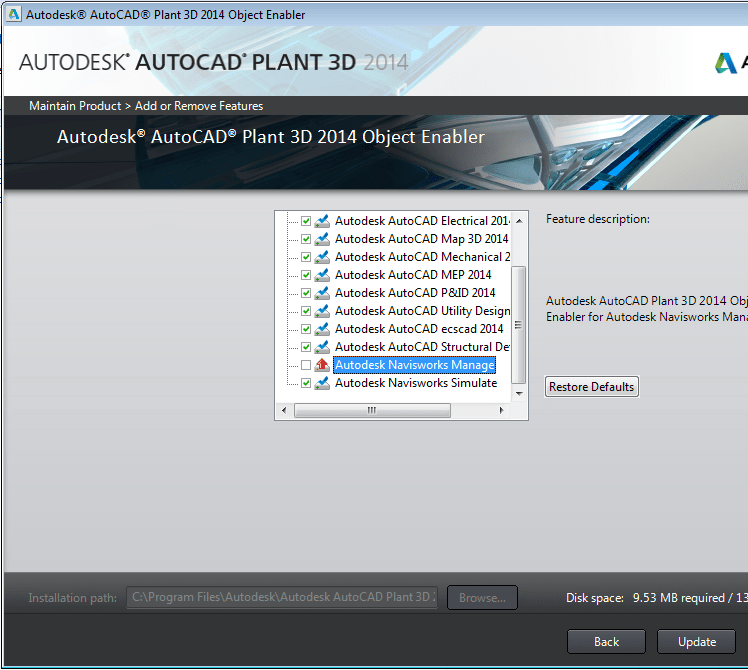Select Autodesk AutoCAD MEP 2014 row text
This screenshot has width=748, height=670.
coord(413,275)
